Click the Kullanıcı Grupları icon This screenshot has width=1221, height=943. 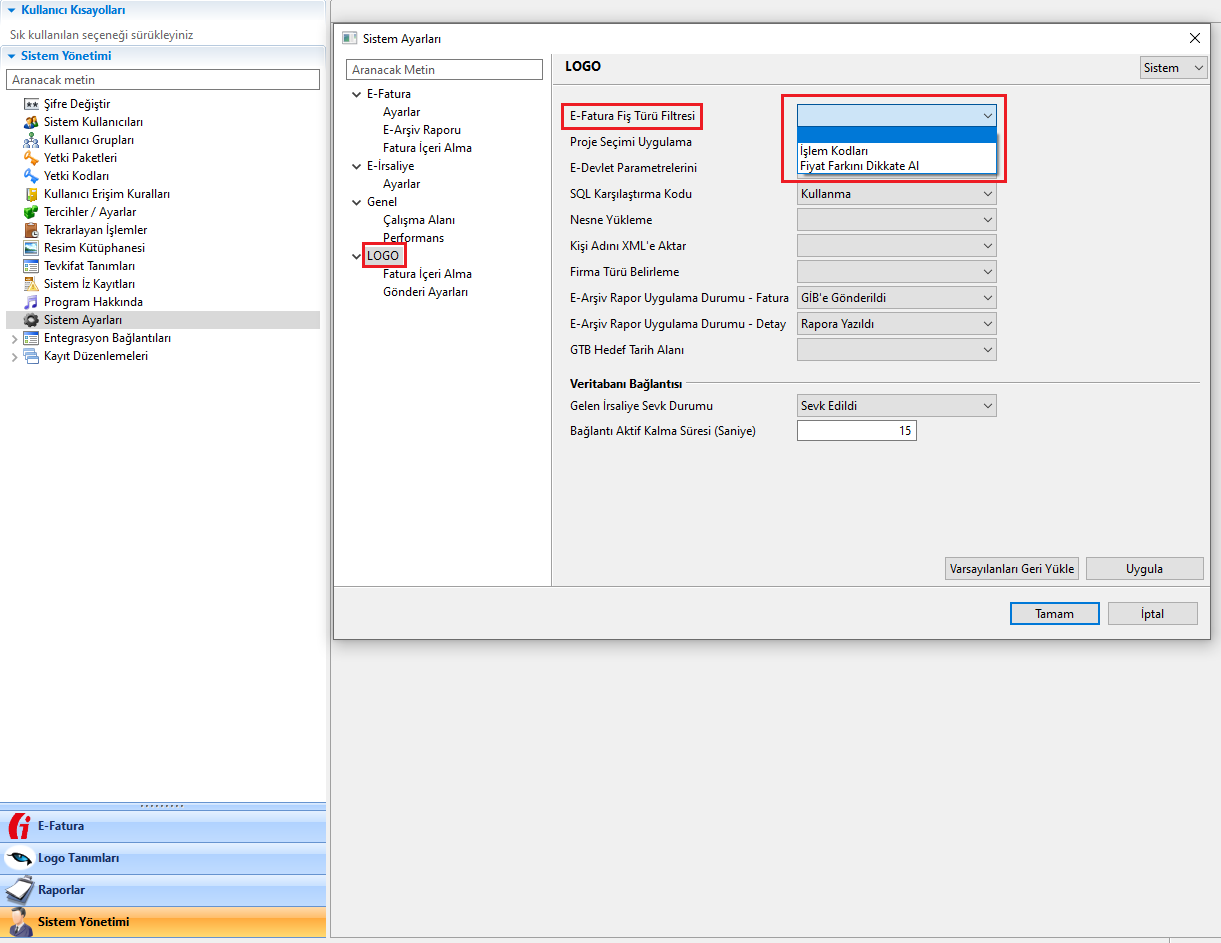tap(31, 140)
